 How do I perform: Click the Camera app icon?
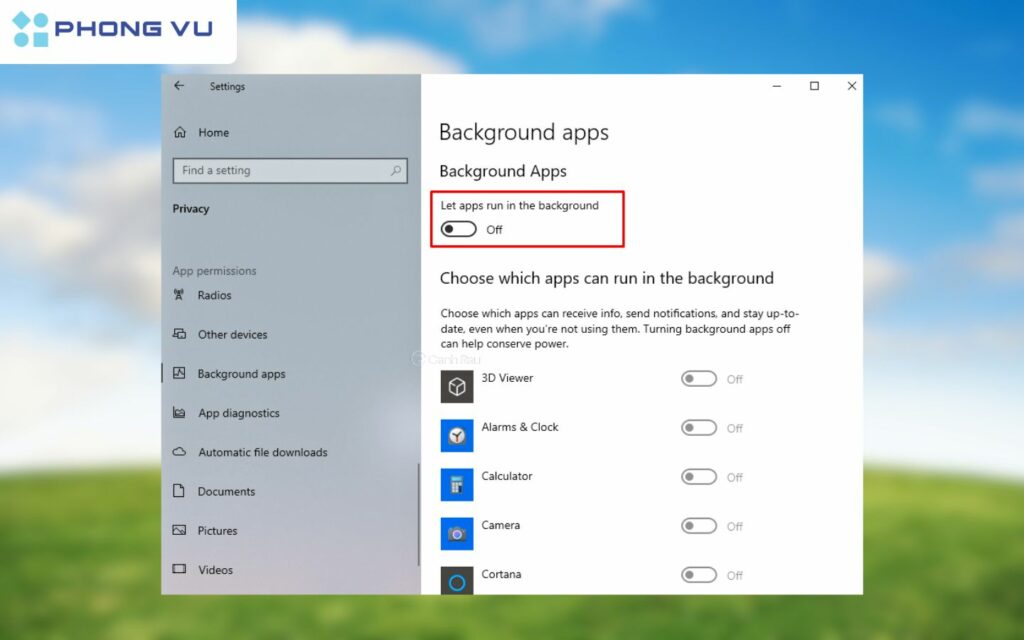pyautogui.click(x=457, y=534)
